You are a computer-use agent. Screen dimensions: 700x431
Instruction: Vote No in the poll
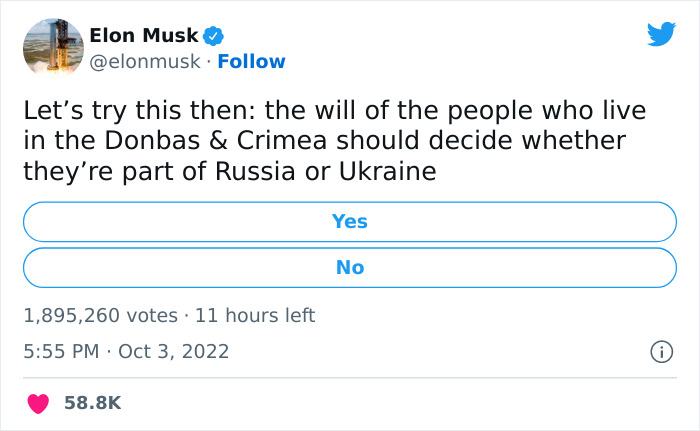(x=350, y=267)
